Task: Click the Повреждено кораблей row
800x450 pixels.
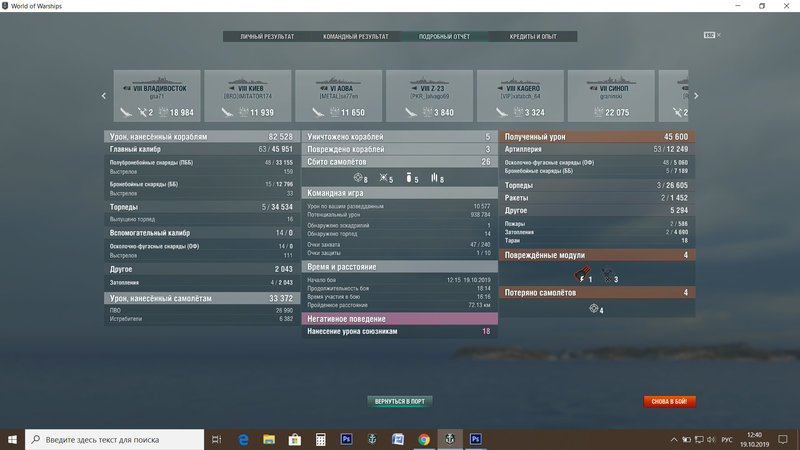Action: pos(399,149)
